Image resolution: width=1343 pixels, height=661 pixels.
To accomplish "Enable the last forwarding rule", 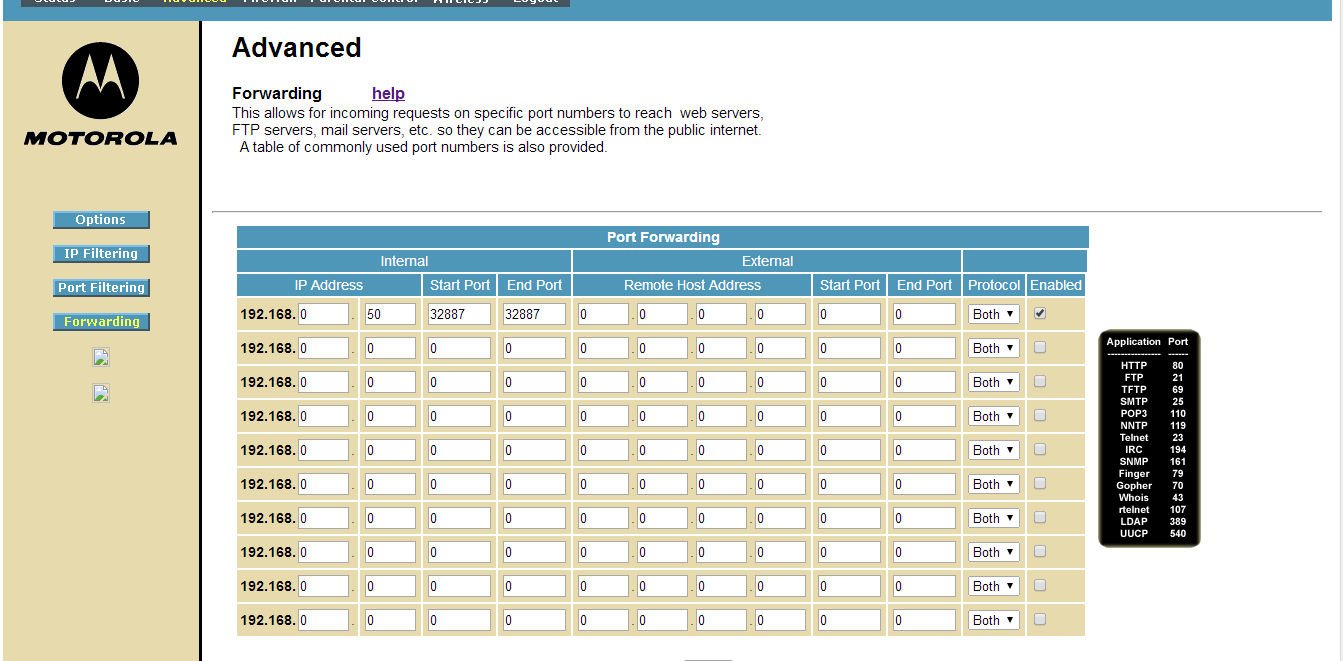I will (x=1038, y=619).
